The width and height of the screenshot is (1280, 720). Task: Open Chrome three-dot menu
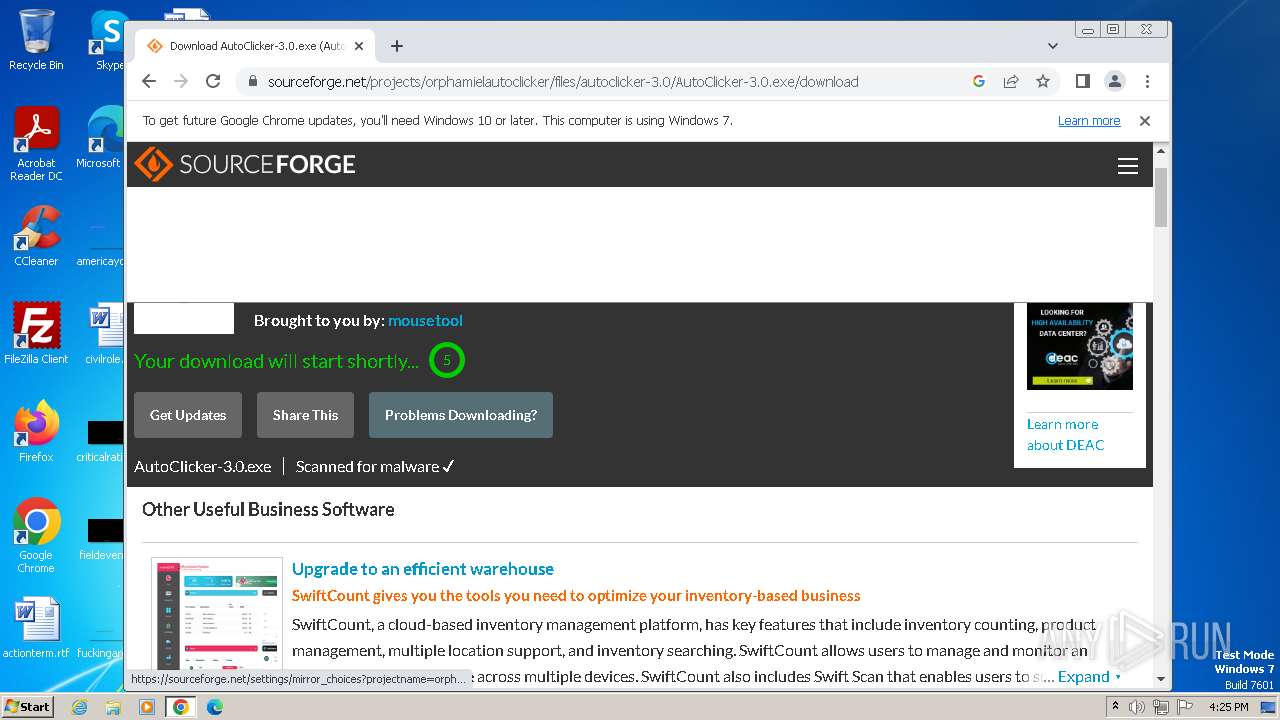tap(1147, 81)
